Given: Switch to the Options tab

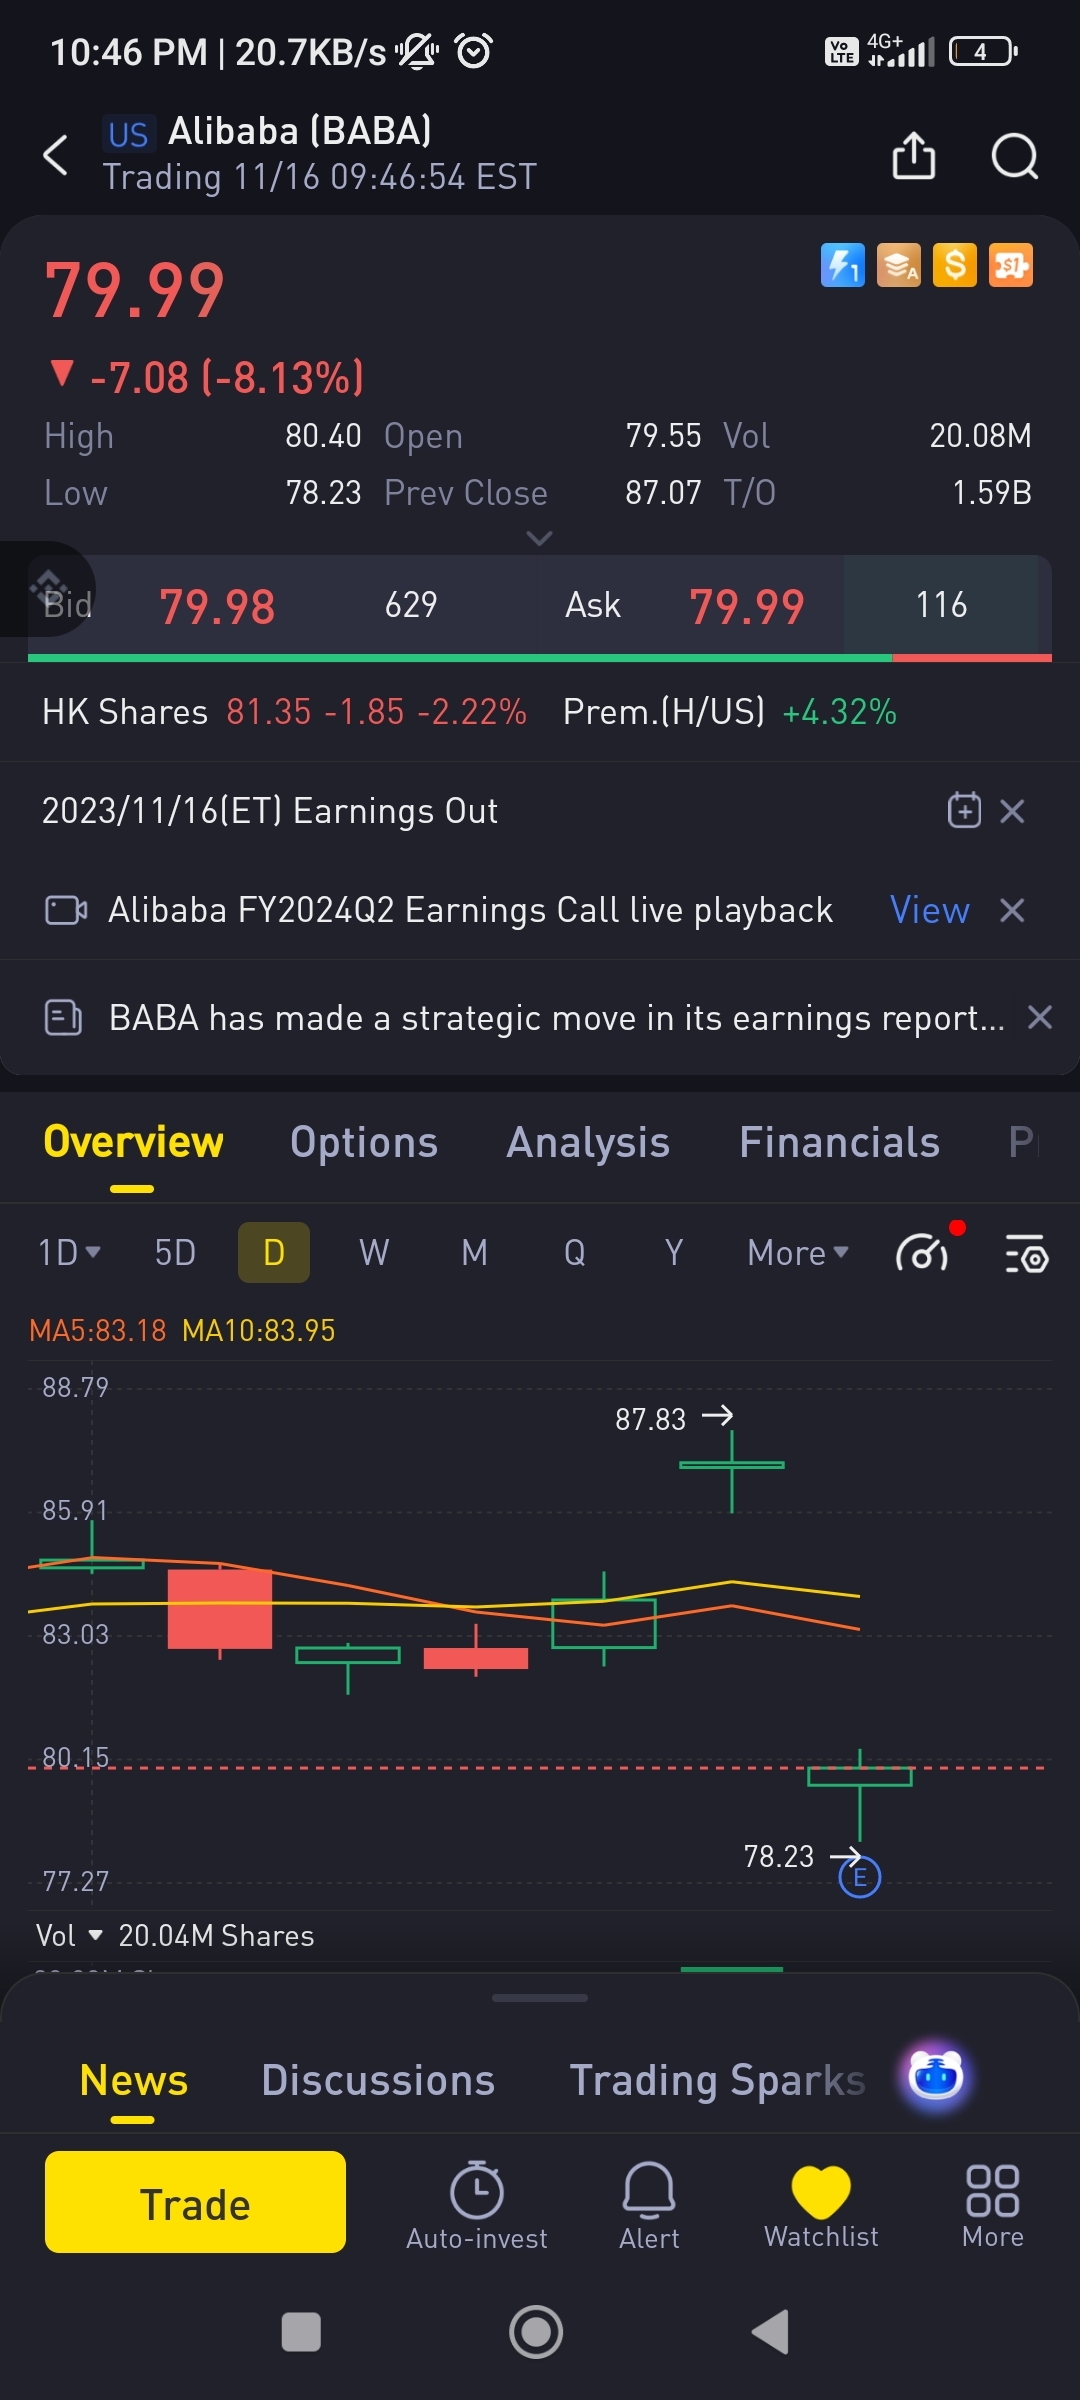Looking at the screenshot, I should (364, 1143).
